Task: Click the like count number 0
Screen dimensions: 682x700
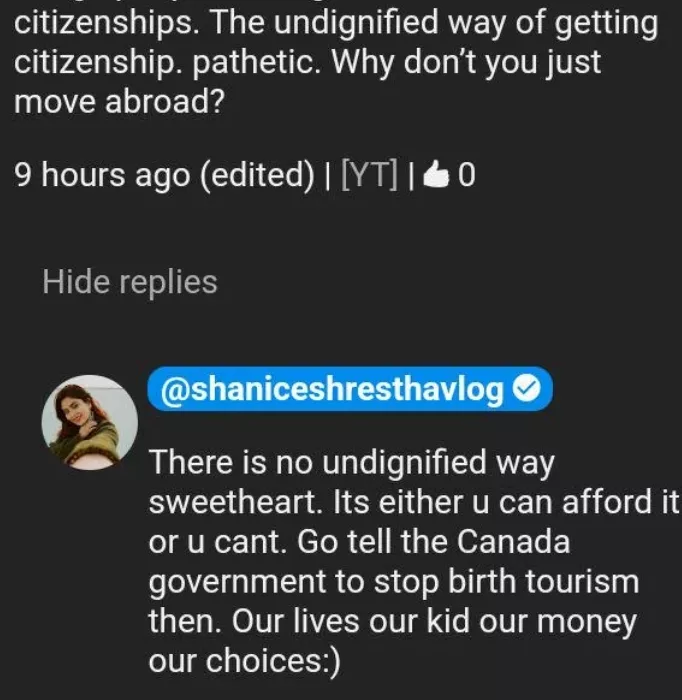Action: point(466,176)
